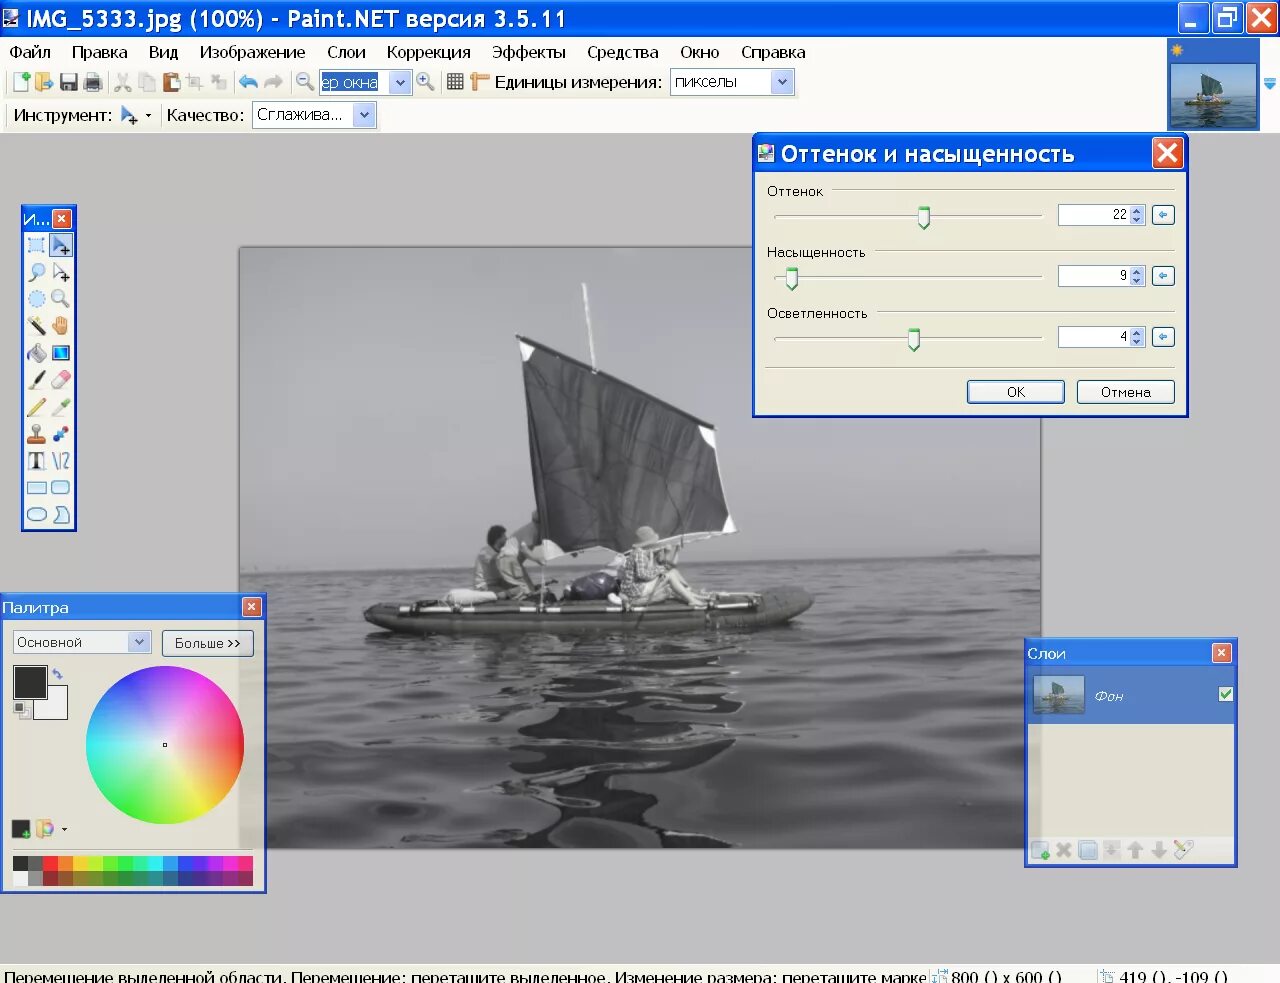Select the Color Picker eyedropper tool
The height and width of the screenshot is (983, 1280).
click(x=61, y=407)
